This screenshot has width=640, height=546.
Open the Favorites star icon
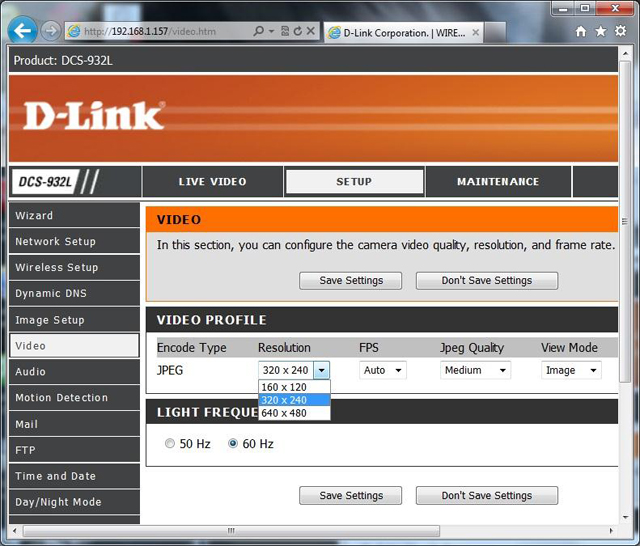tap(600, 31)
